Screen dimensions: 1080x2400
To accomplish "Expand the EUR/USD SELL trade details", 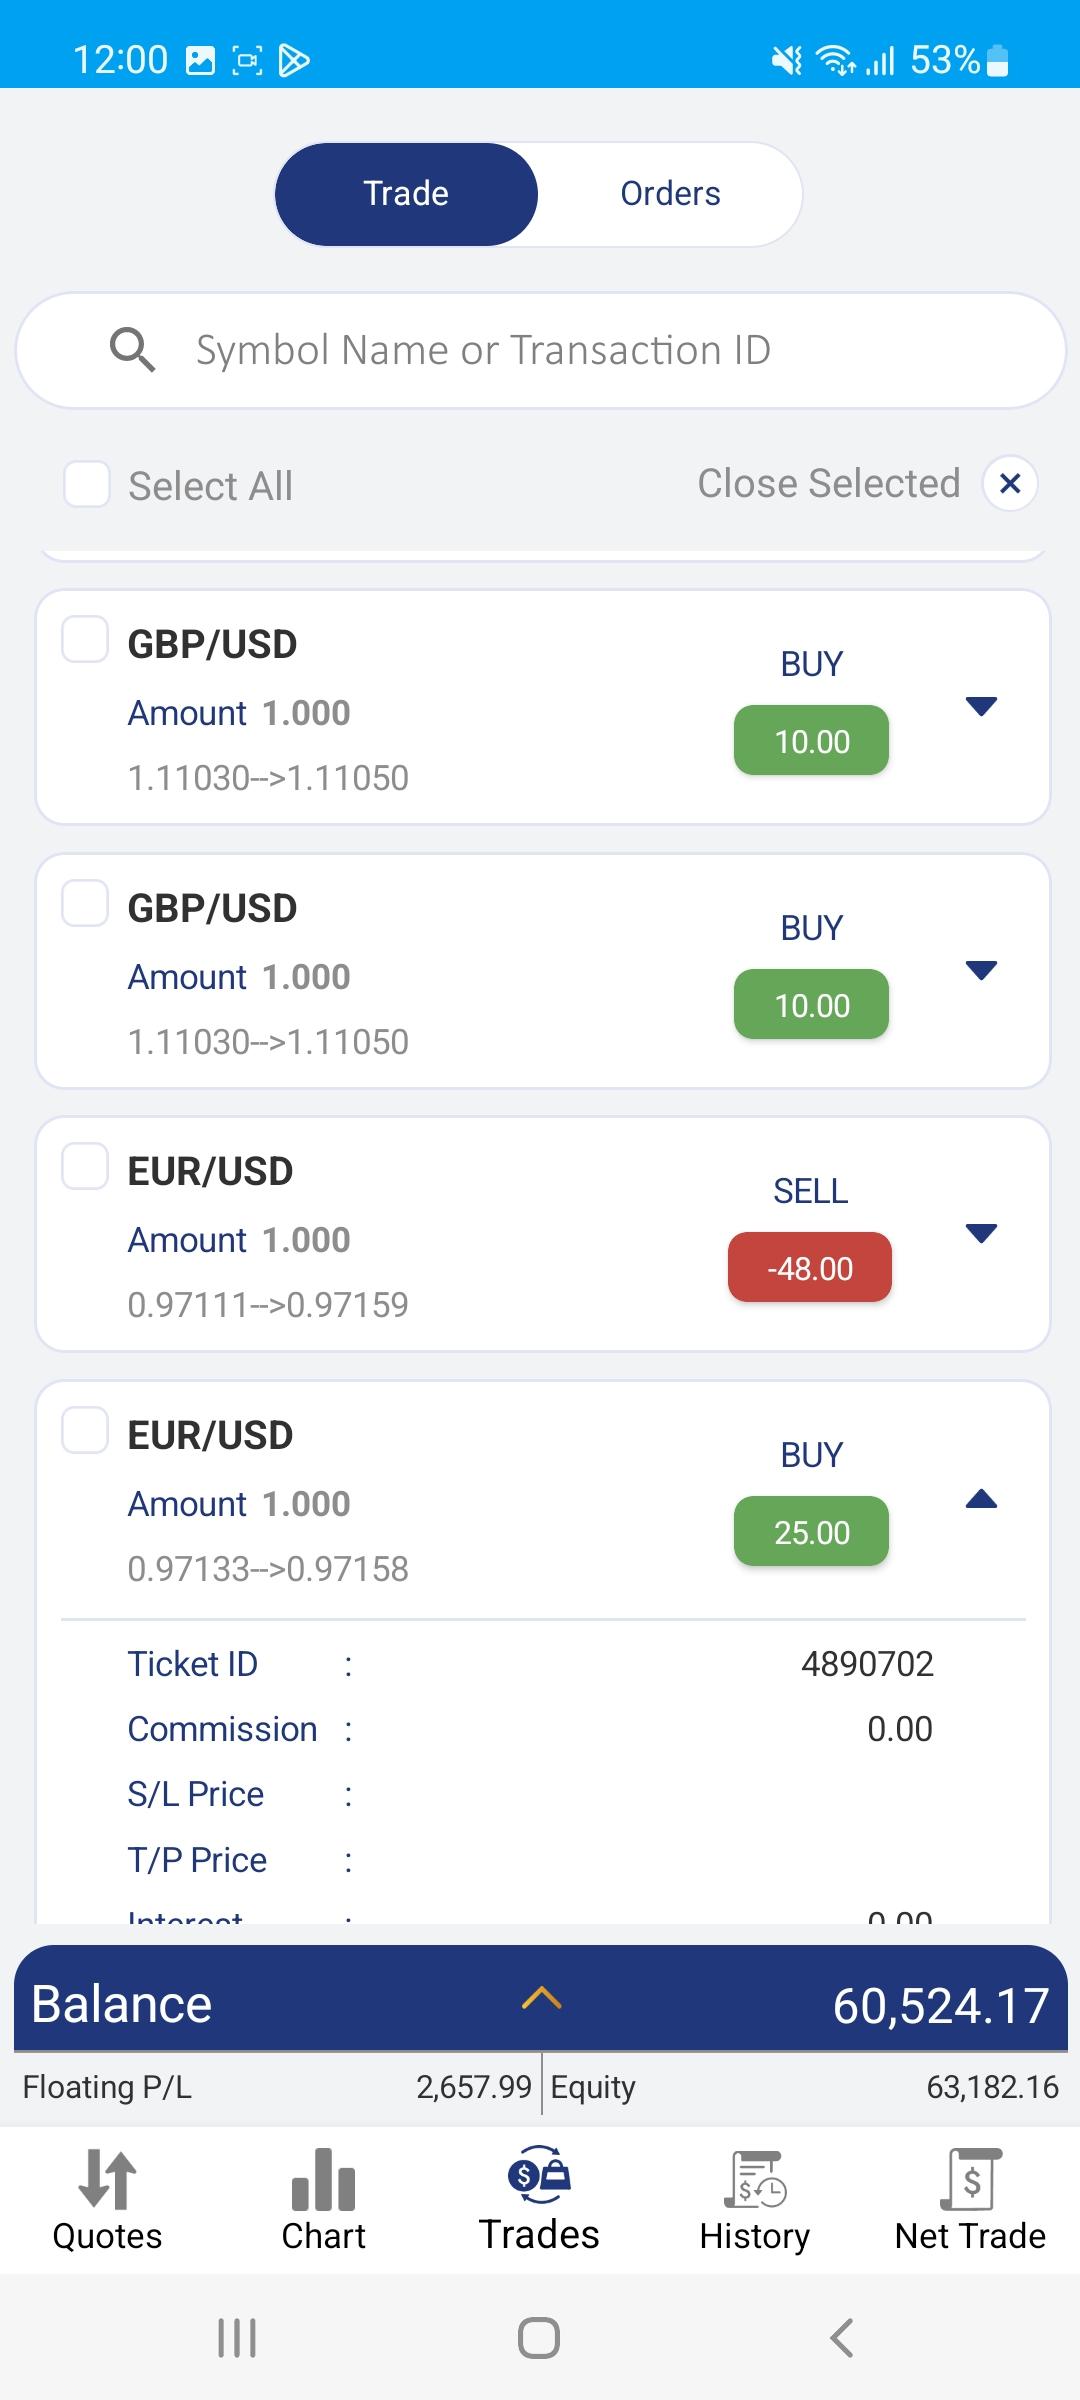I will point(981,1234).
